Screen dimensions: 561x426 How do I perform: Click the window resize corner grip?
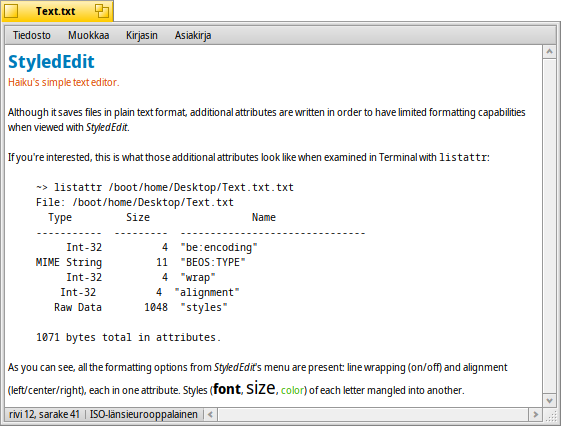point(550,415)
